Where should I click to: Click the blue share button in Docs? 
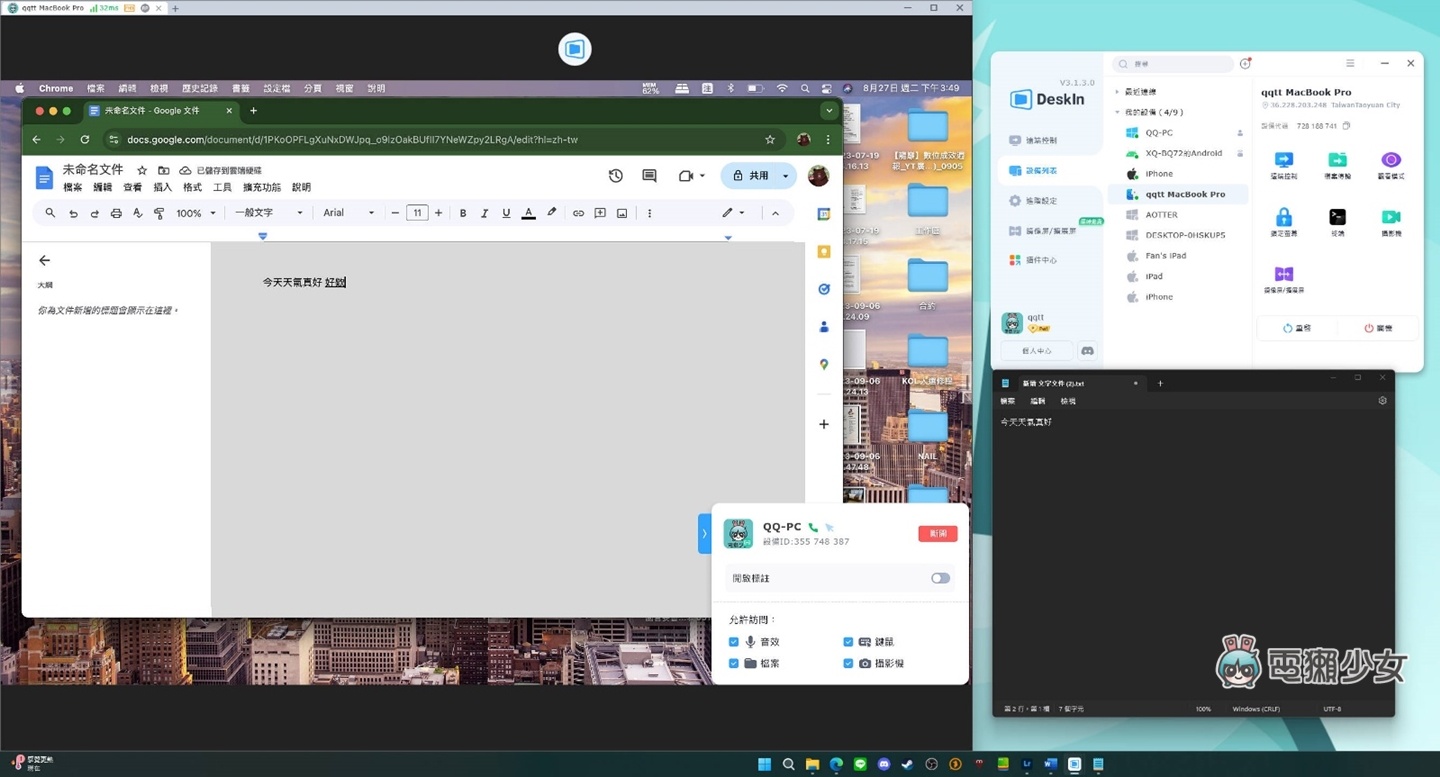751,176
